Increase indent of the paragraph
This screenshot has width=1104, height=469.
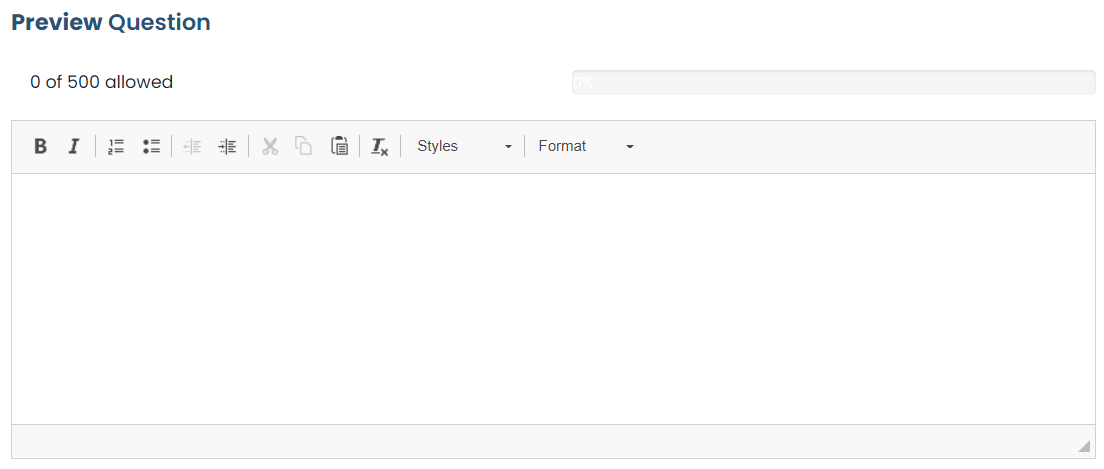[x=227, y=146]
